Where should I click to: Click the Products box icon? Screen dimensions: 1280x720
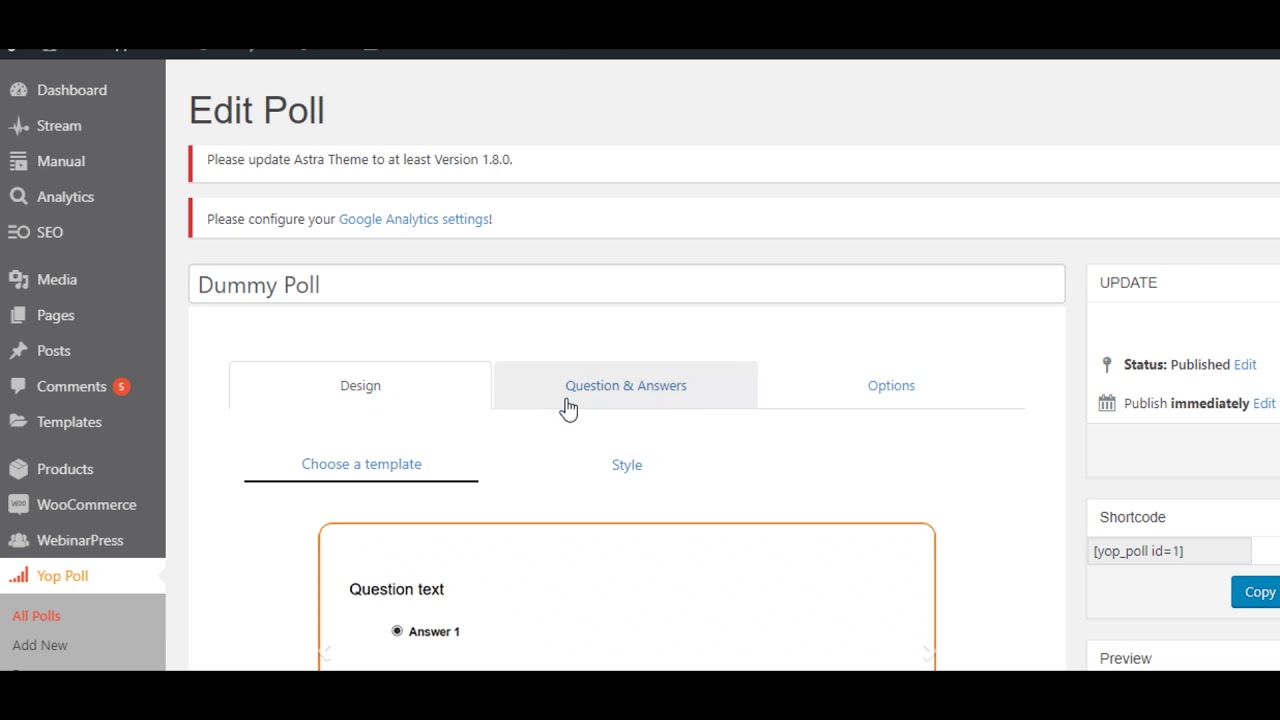[x=18, y=469]
